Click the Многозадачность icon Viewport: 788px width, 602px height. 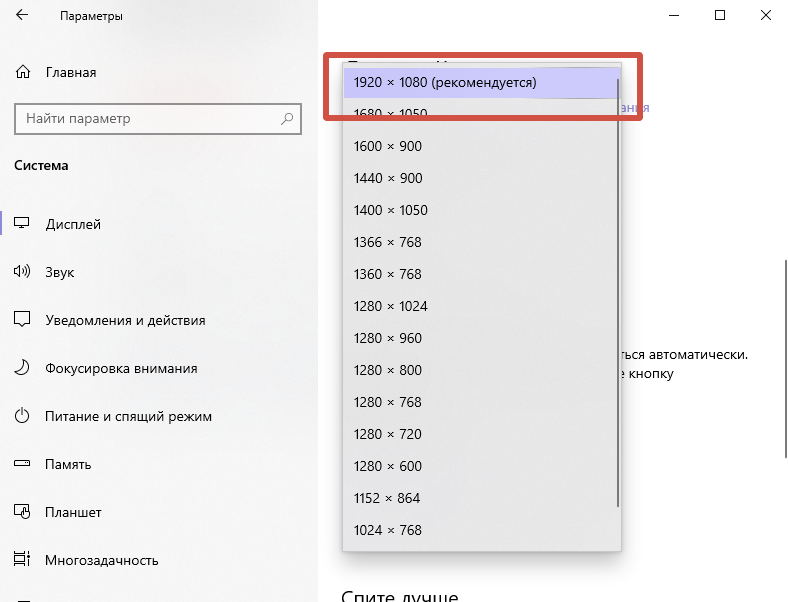pos(22,560)
